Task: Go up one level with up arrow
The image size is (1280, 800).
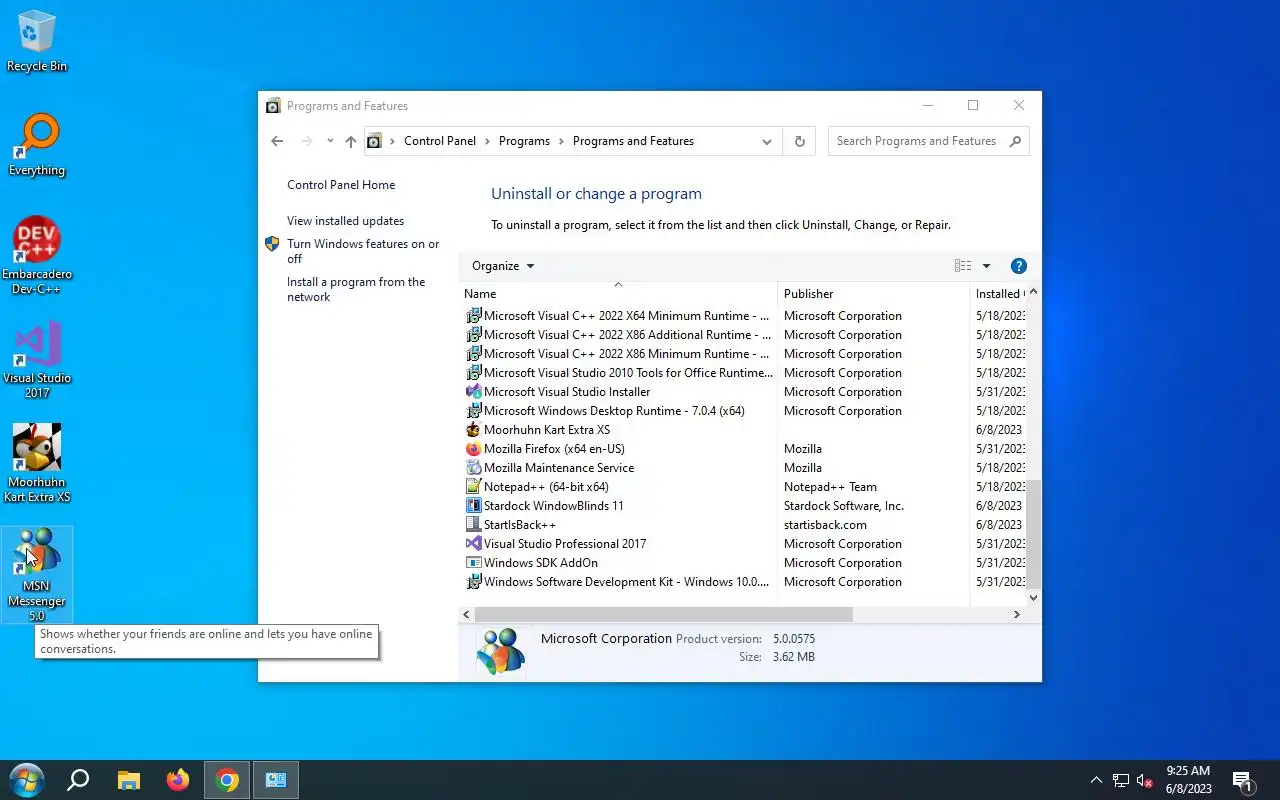Action: click(x=350, y=141)
